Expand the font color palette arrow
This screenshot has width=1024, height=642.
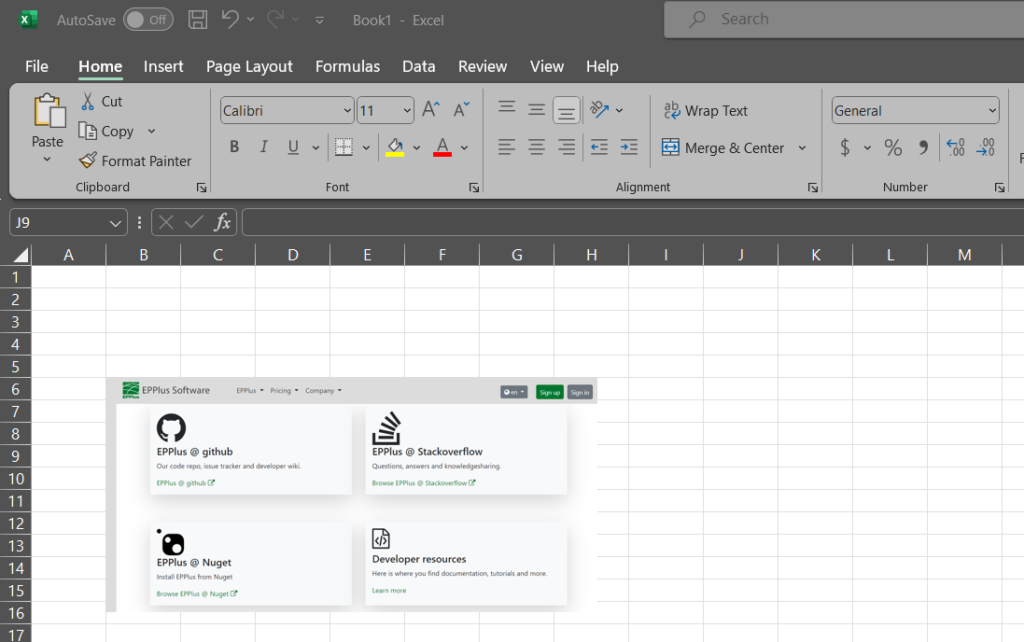(x=464, y=148)
